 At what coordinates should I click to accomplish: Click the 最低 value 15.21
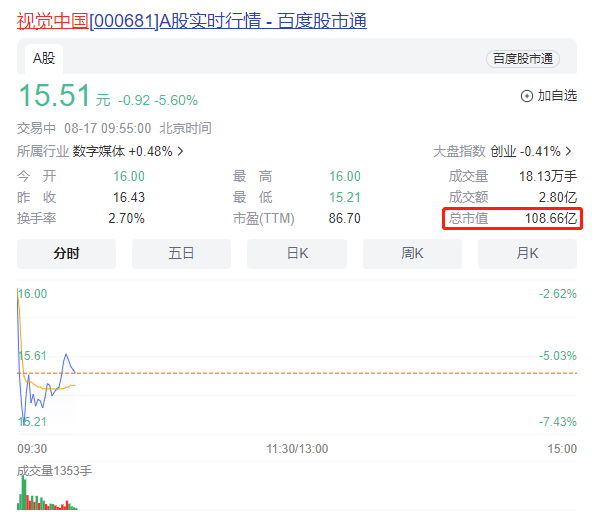(345, 198)
